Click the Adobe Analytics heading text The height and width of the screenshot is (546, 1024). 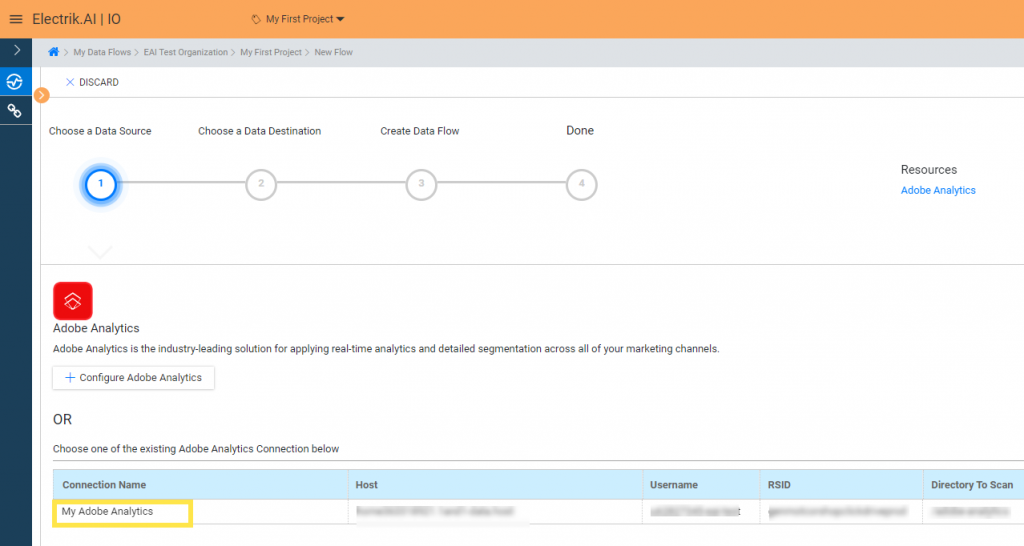tap(96, 328)
